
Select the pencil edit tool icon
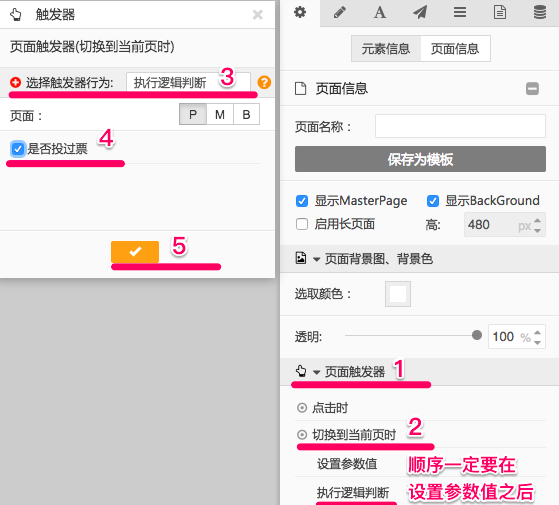[339, 12]
